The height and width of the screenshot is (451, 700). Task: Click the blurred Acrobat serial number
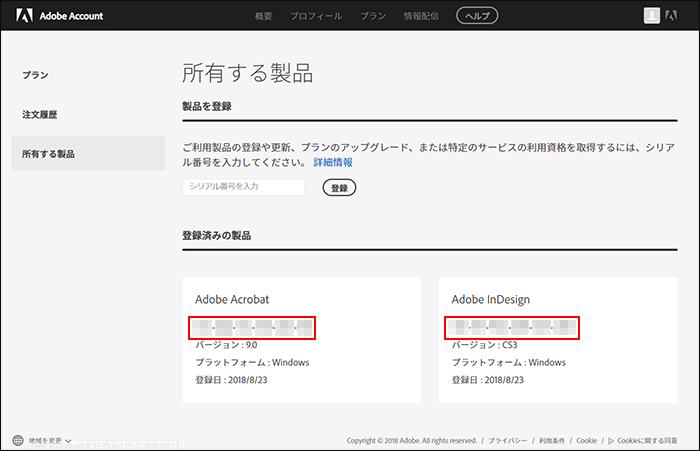point(252,328)
